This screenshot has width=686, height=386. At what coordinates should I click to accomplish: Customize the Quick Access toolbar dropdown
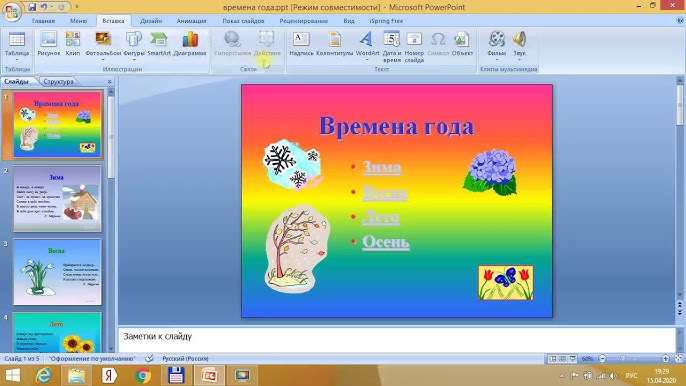pos(77,7)
